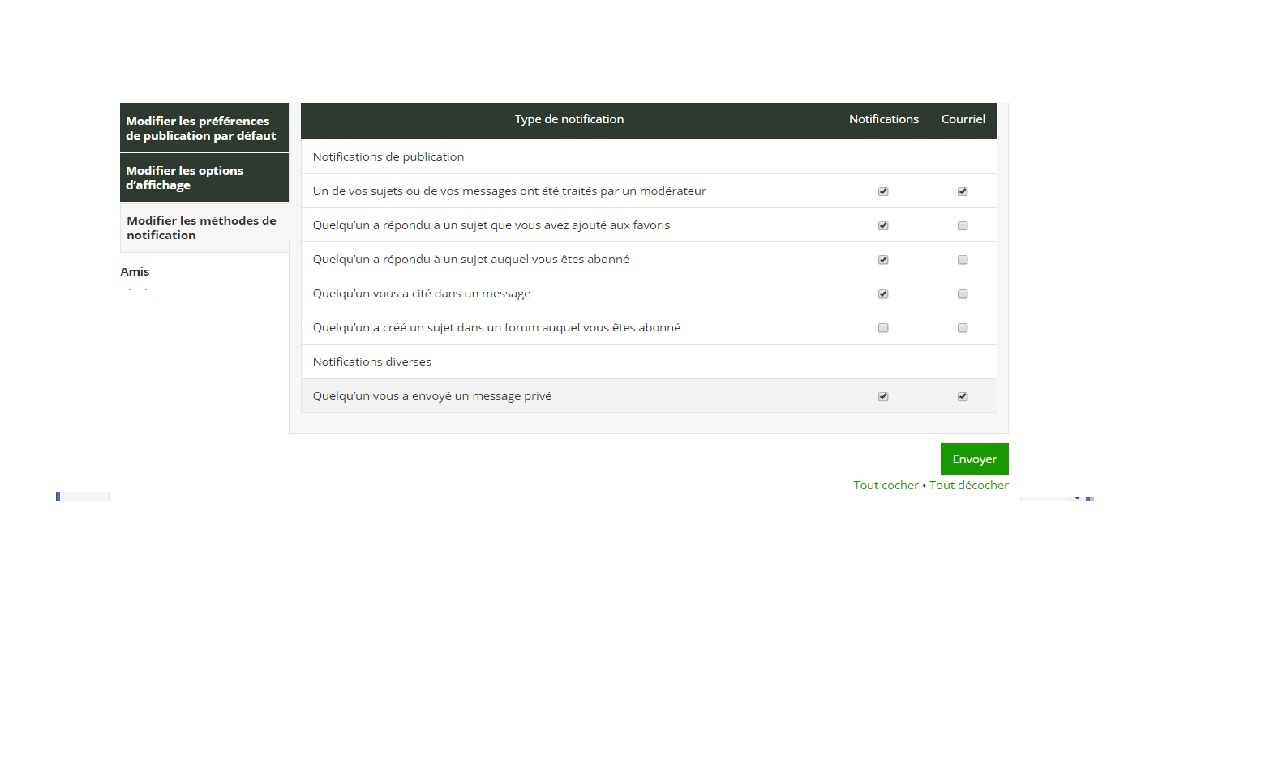Select 'Modifier les méthodes de notification' tab

click(204, 228)
